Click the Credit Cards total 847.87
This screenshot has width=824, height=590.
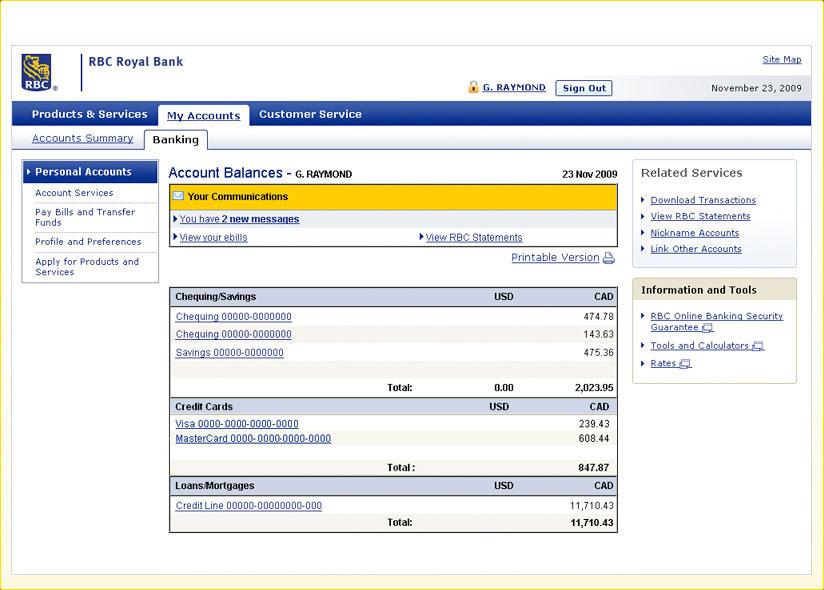593,467
